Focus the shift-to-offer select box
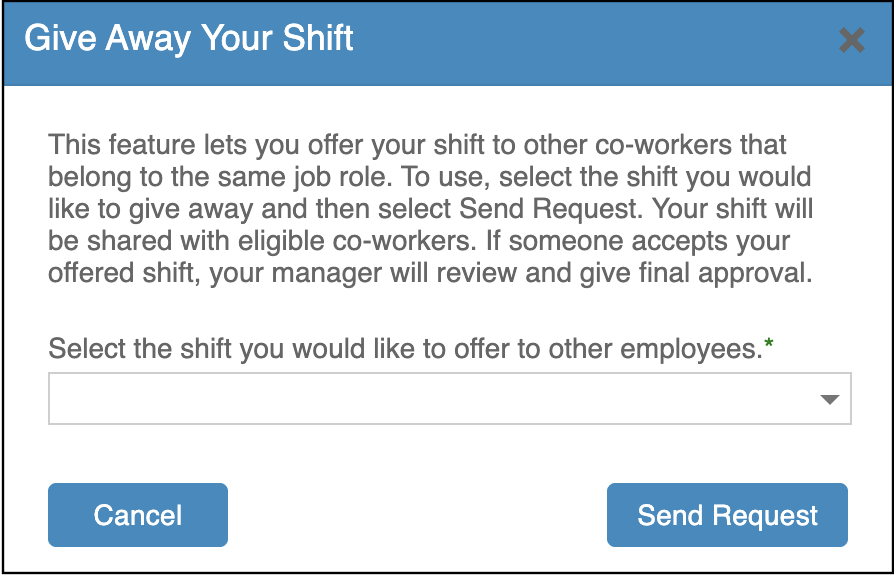 pos(449,399)
